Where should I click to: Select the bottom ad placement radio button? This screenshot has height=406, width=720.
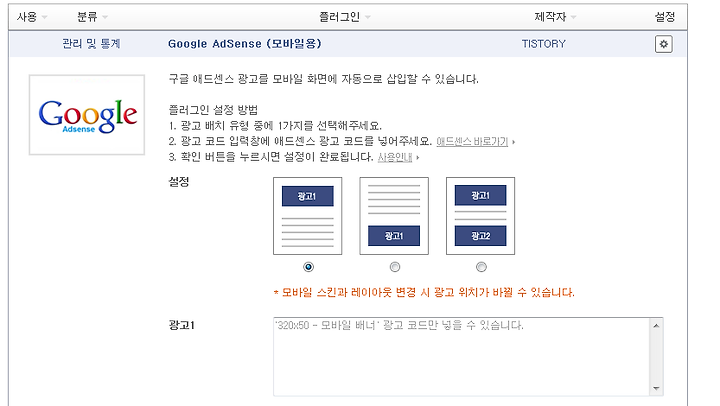[x=394, y=267]
